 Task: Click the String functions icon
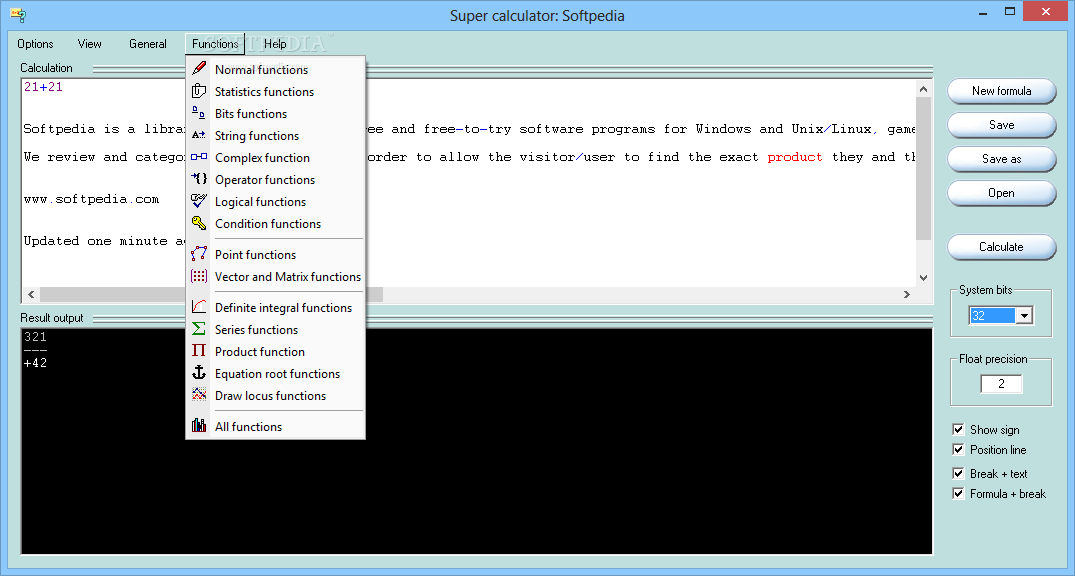click(x=199, y=135)
